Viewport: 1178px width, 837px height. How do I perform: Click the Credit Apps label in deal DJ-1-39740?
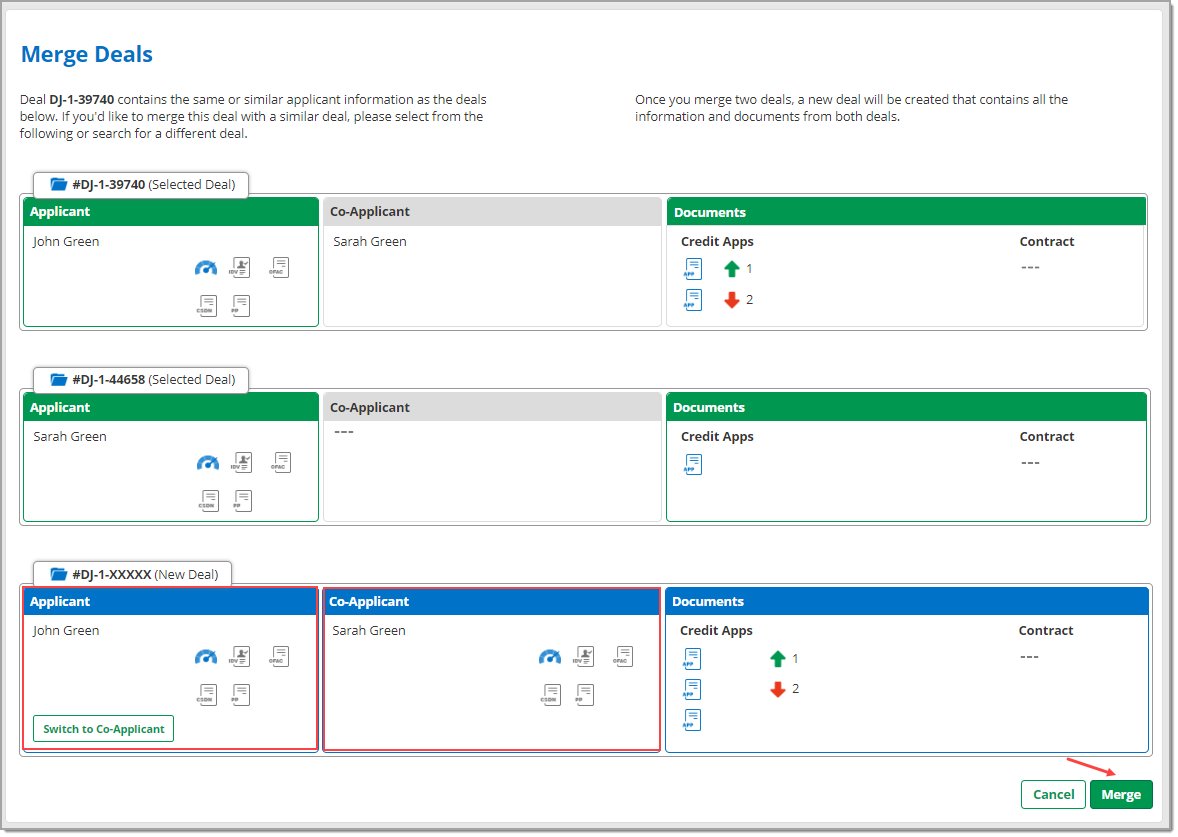coord(717,241)
